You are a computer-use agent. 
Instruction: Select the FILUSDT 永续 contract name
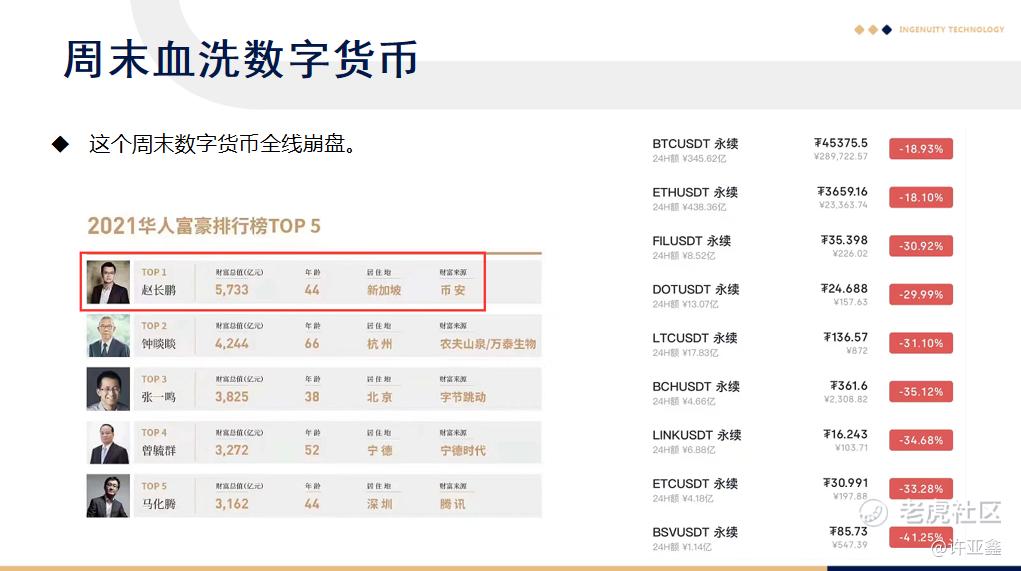coord(692,241)
